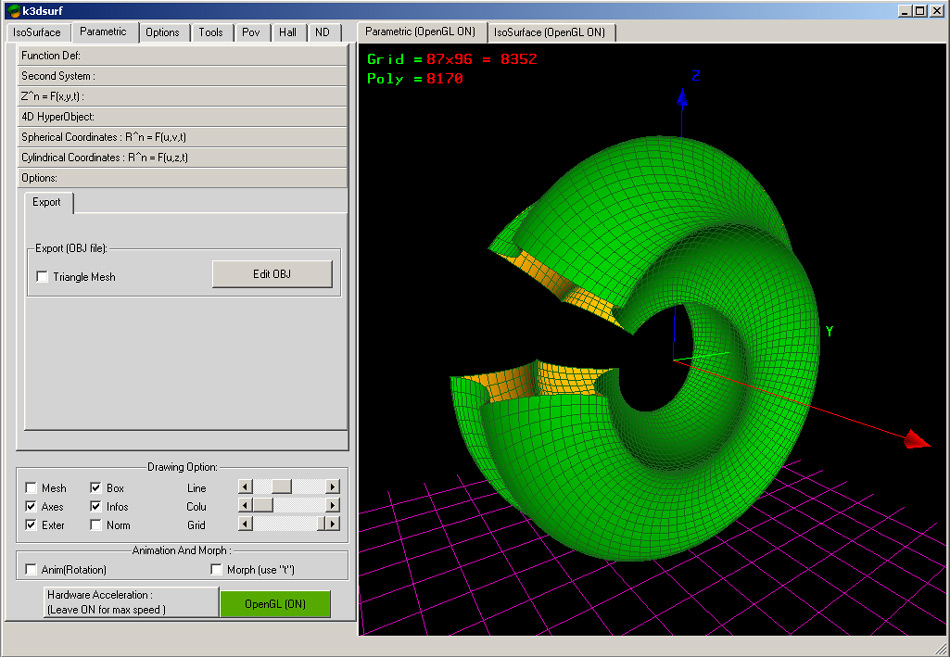The width and height of the screenshot is (950, 657).
Task: Click the Colu slider left arrow
Action: (x=245, y=505)
